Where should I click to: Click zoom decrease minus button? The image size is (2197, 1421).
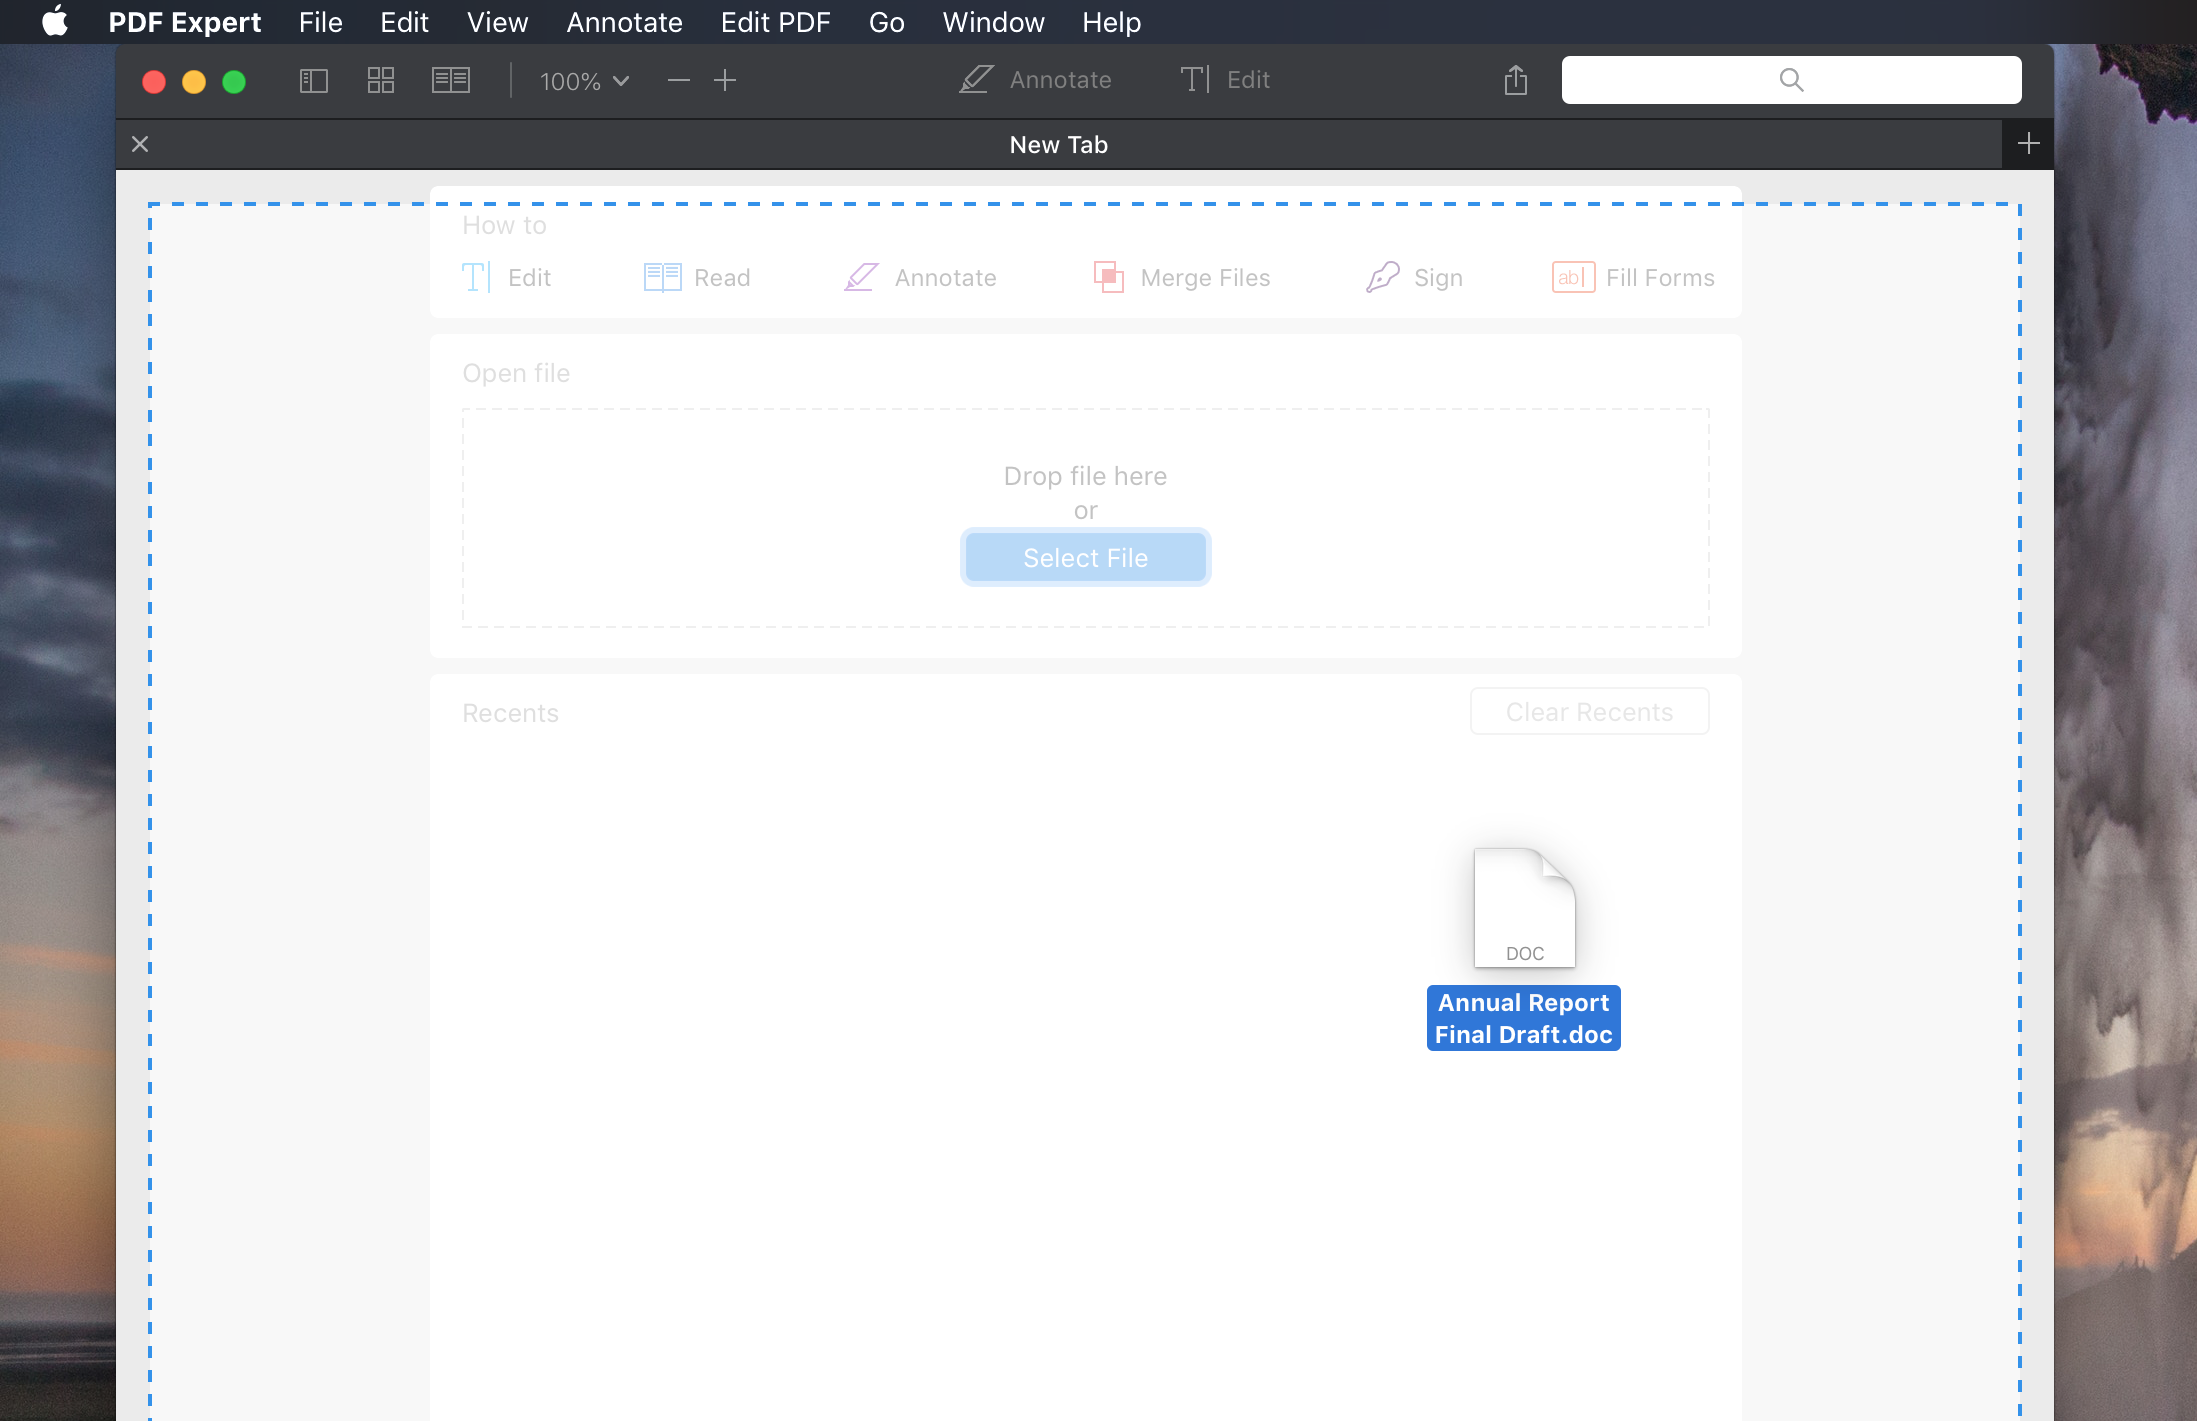tap(679, 80)
